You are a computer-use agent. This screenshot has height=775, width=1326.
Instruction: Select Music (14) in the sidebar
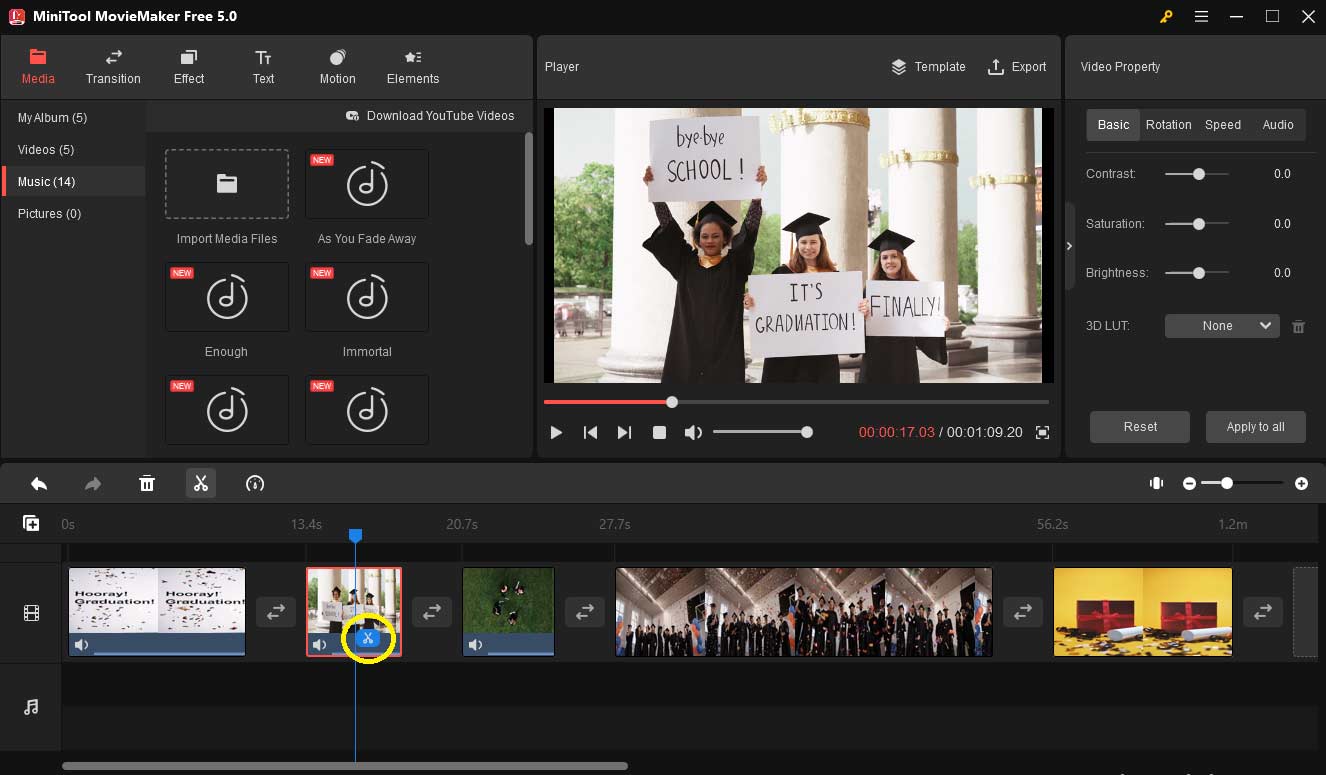(x=47, y=181)
